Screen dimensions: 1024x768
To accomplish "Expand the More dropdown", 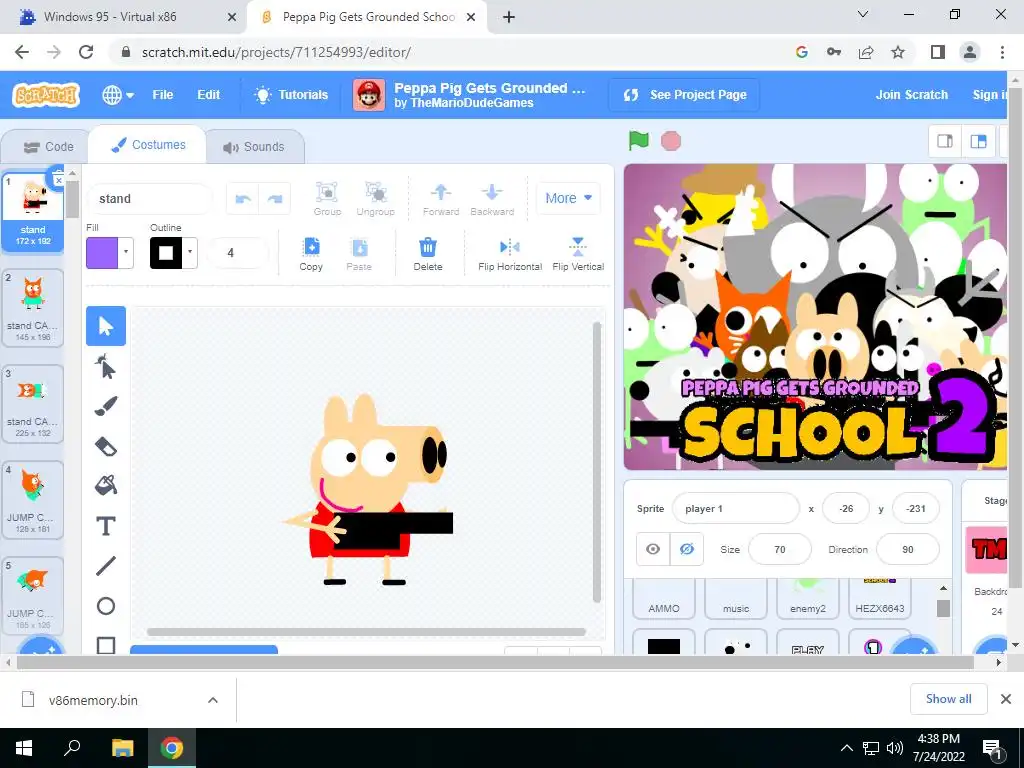I will point(568,198).
